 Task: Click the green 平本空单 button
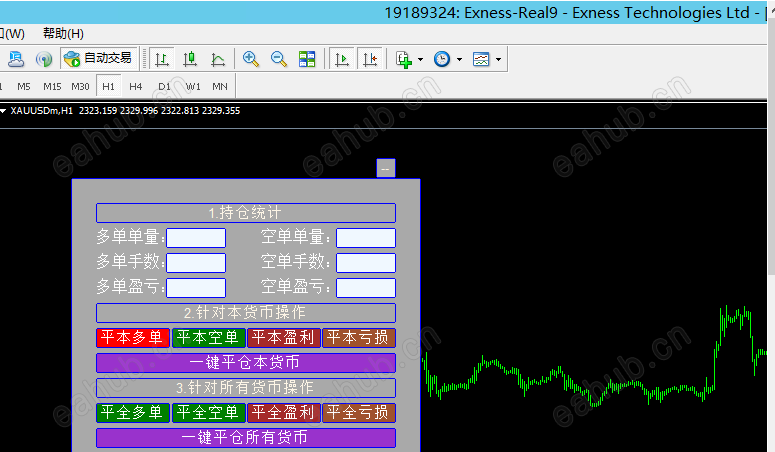[x=209, y=338]
